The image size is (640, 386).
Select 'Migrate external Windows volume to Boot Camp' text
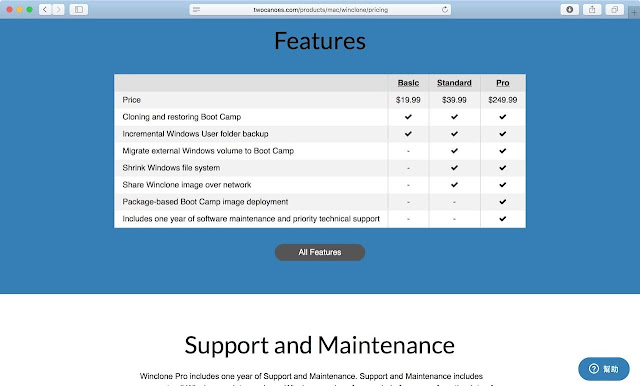[x=208, y=151]
